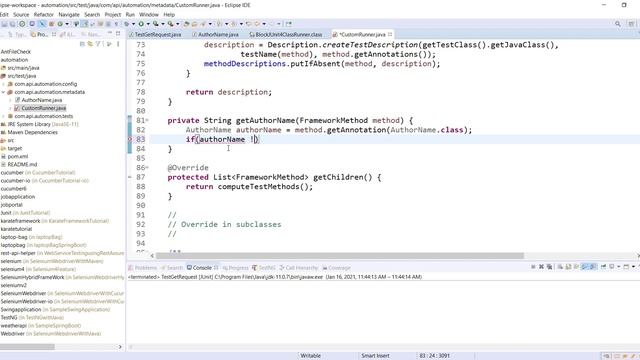Open the Call Hierarchy view tab
This screenshot has width=640, height=360.
coord(299,268)
